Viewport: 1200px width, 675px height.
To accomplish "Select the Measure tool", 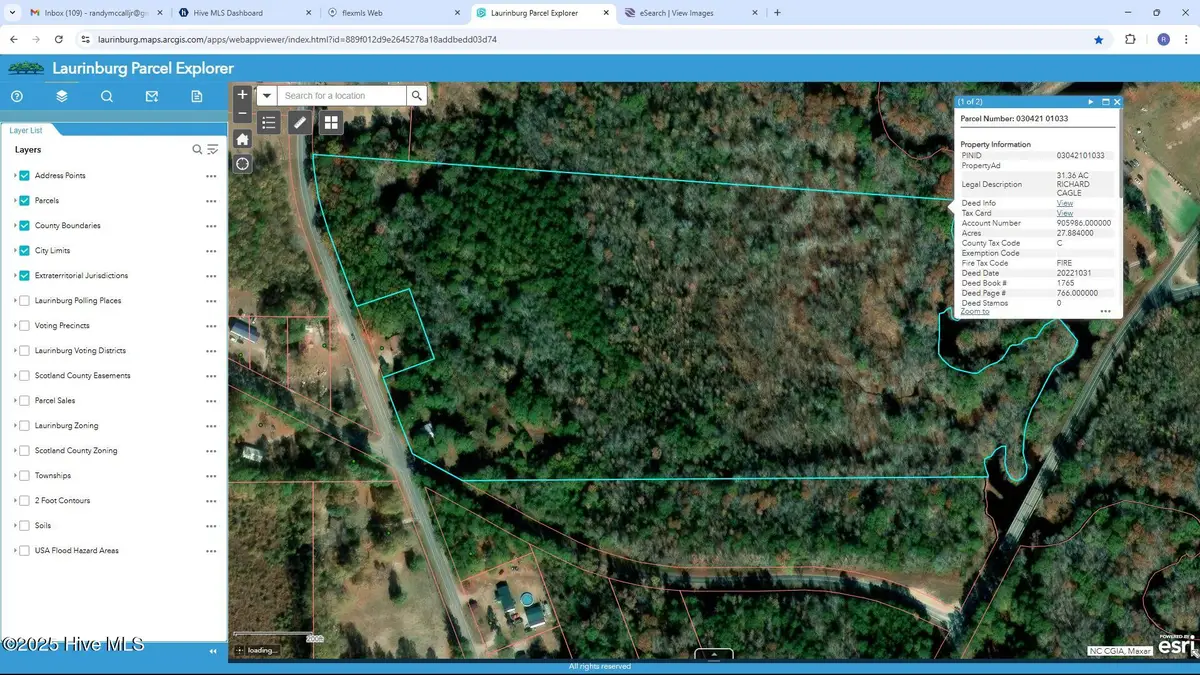I will pyautogui.click(x=299, y=122).
